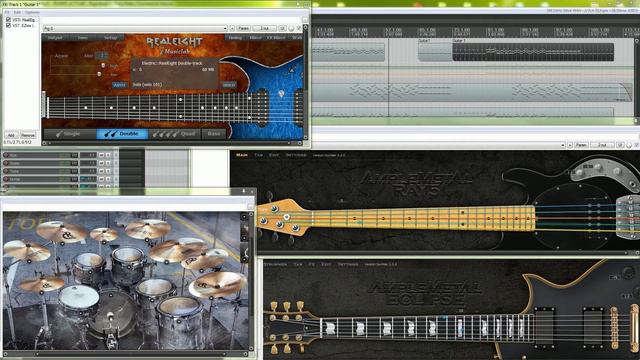Open the Edit tab in Ample Metal Eclipse

[326, 264]
